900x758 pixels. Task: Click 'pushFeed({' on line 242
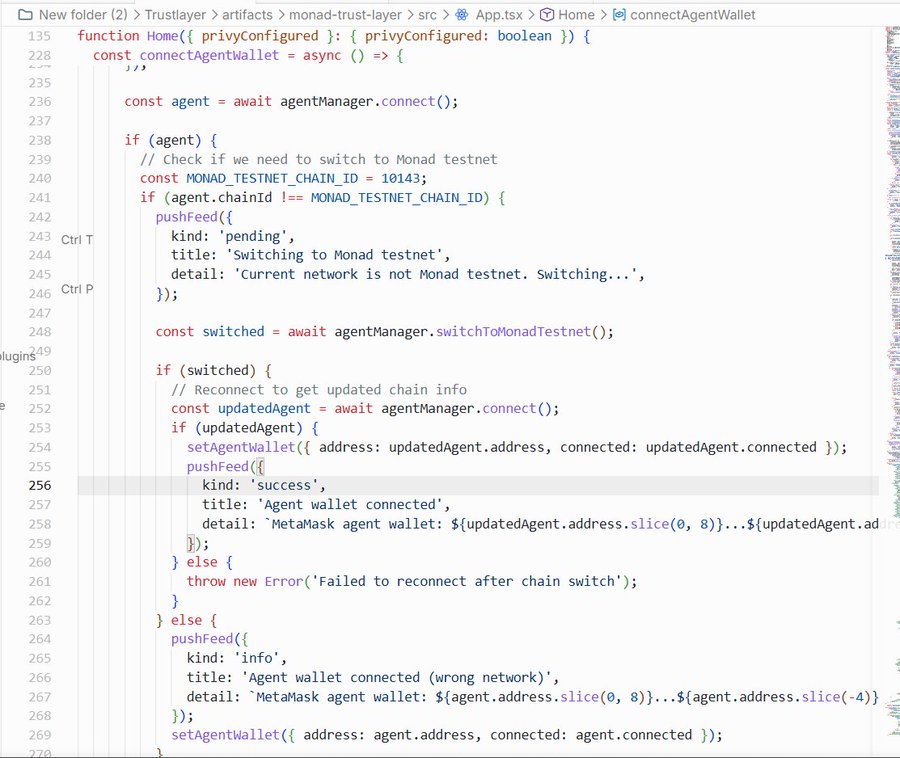(194, 217)
